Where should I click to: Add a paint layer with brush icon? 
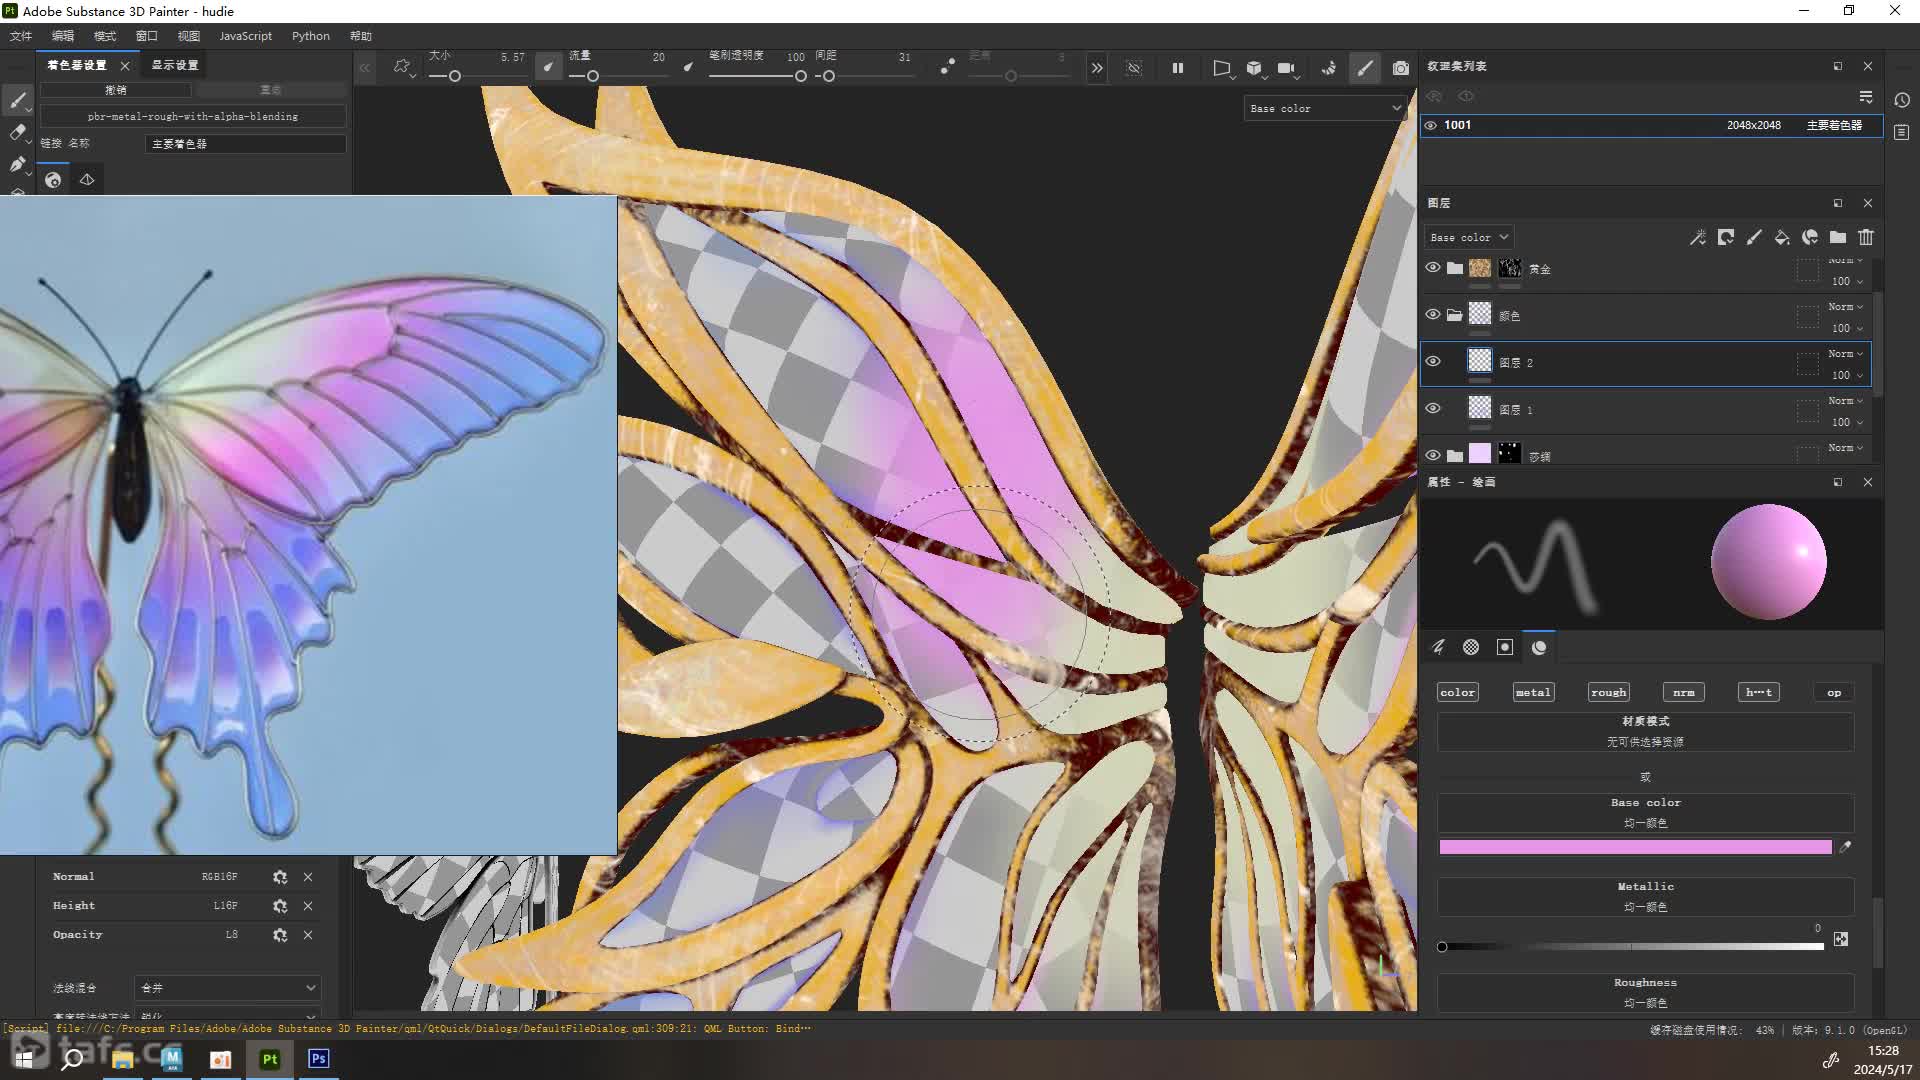[1754, 237]
